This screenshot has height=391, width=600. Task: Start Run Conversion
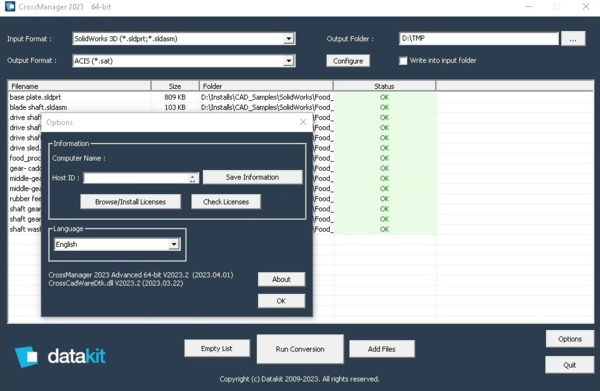[x=300, y=349]
